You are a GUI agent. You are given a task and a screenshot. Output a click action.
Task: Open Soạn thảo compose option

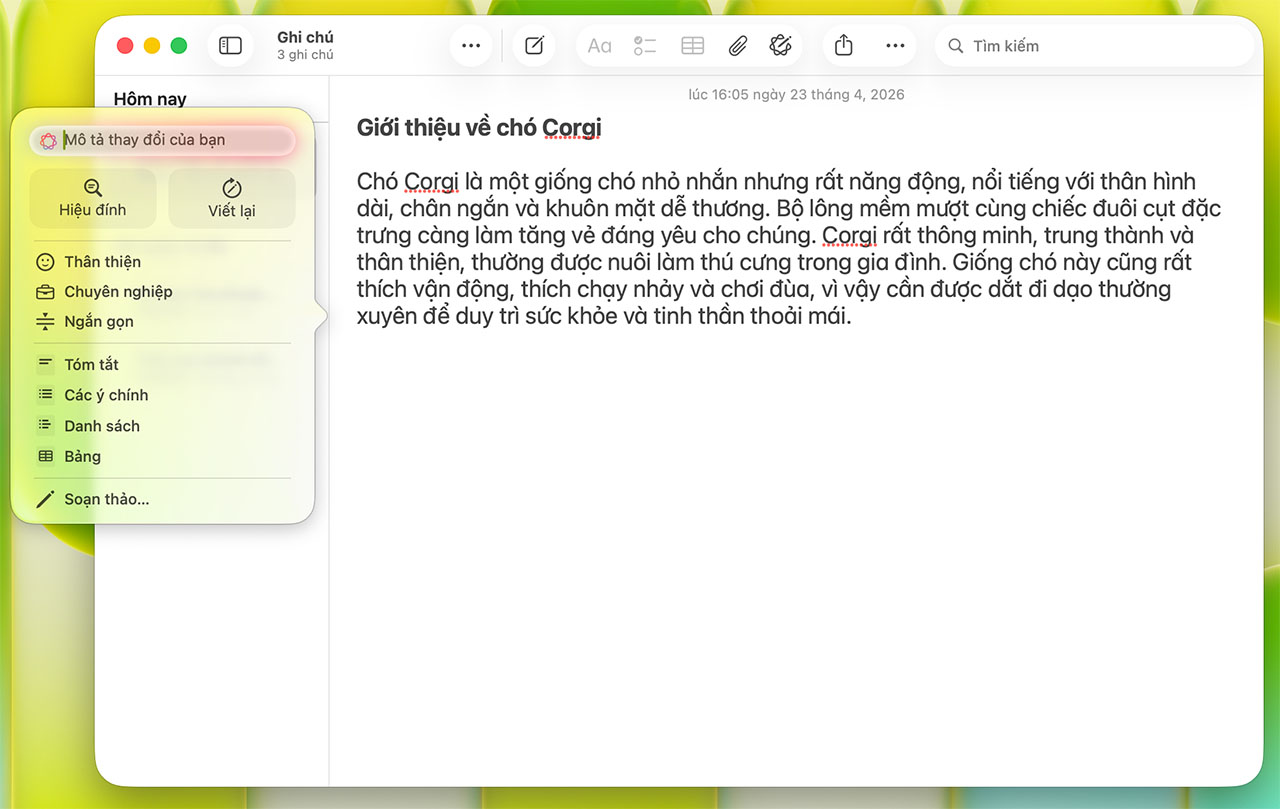point(106,499)
